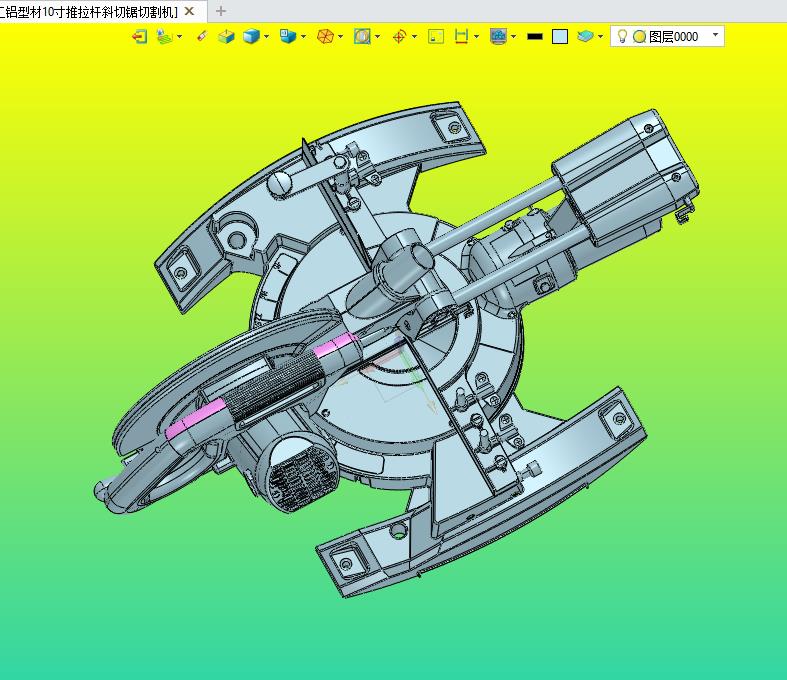
Task: Click the blue cube view-orientation icon
Action: pyautogui.click(x=288, y=36)
